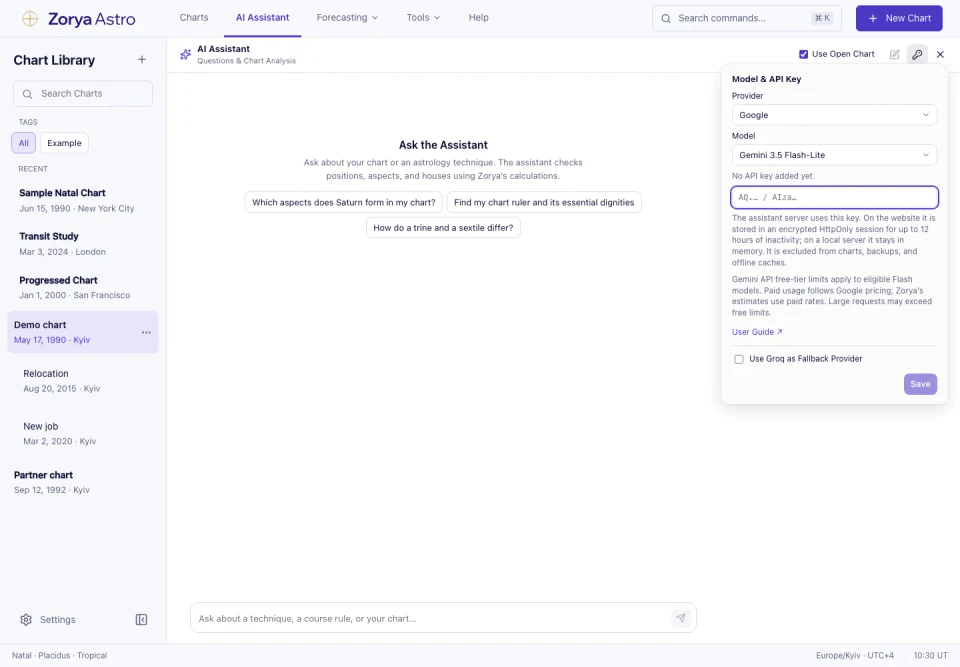Click the magnifier icon in Search commands
The height and width of the screenshot is (667, 960).
(666, 19)
